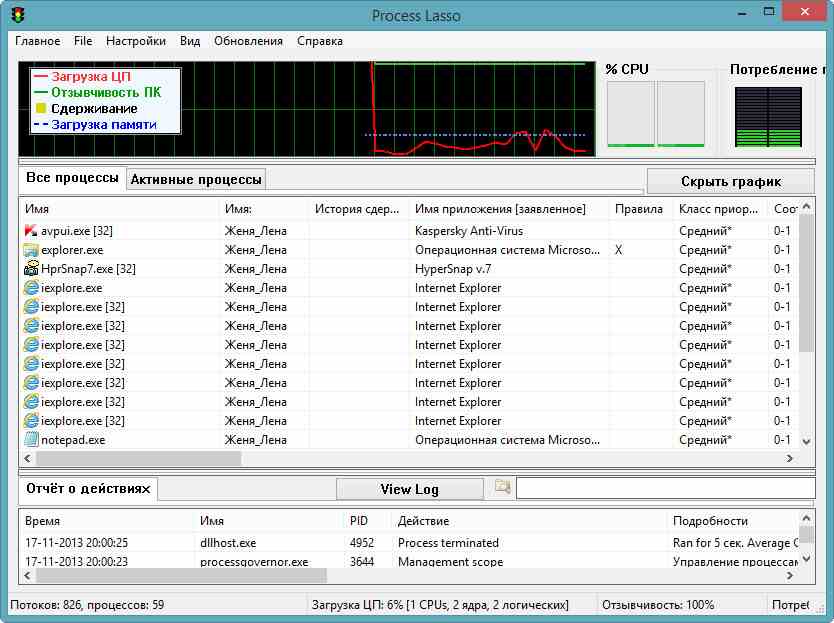
Task: Select the dllhost.exe log entry
Action: pyautogui.click(x=408, y=543)
